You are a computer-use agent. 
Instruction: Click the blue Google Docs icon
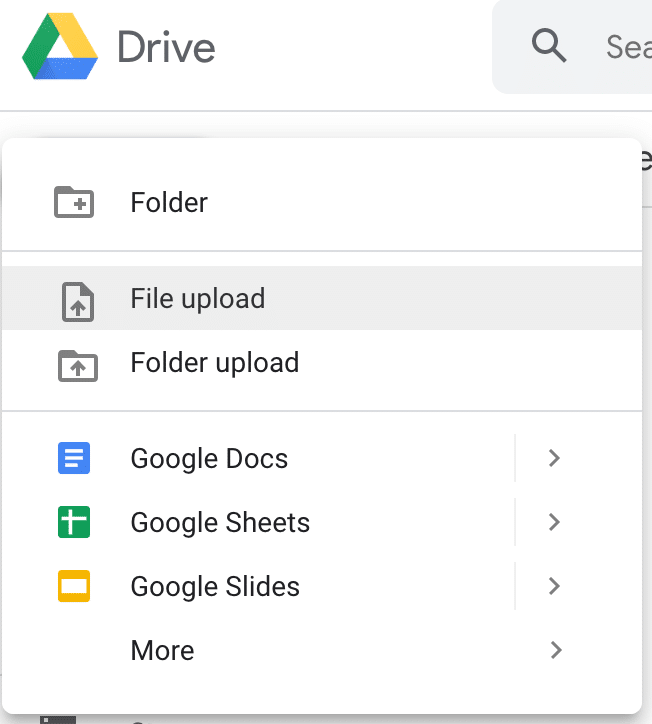click(x=74, y=459)
